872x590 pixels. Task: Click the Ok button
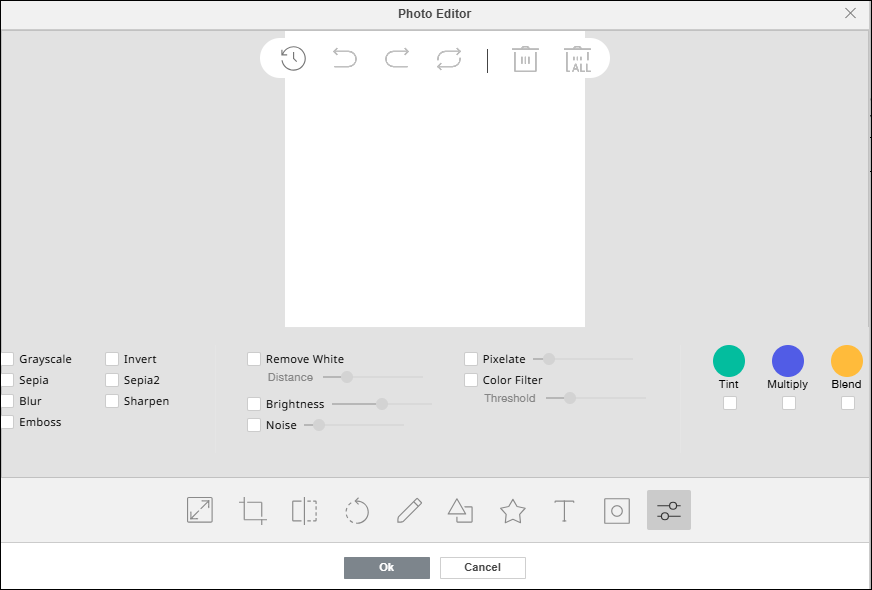(387, 568)
